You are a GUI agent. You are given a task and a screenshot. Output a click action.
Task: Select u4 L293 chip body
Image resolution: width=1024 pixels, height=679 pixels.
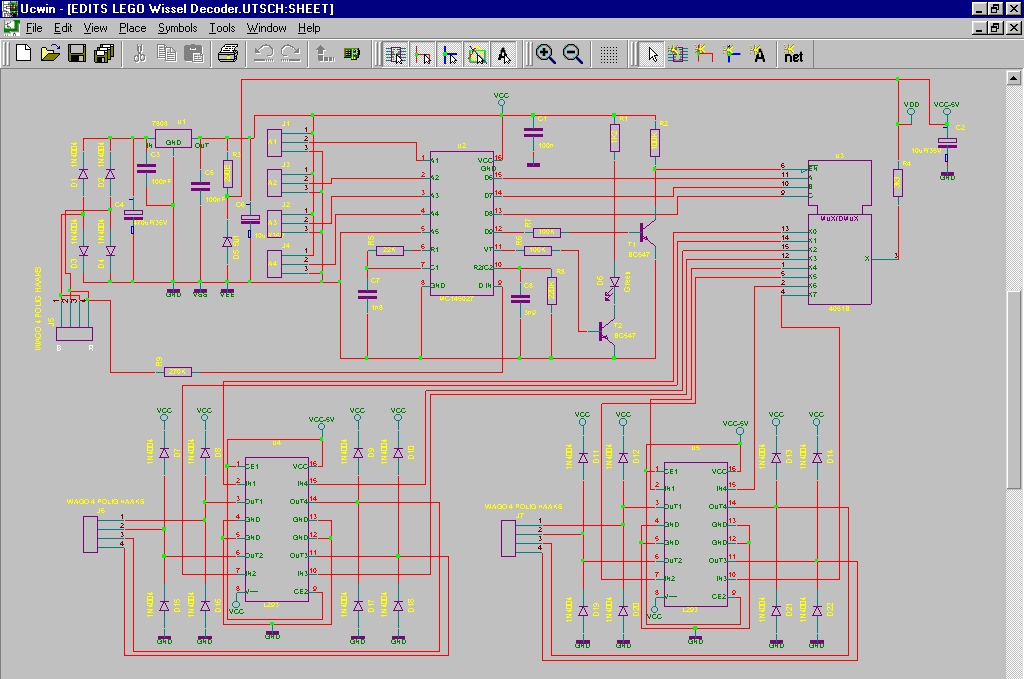(277, 529)
